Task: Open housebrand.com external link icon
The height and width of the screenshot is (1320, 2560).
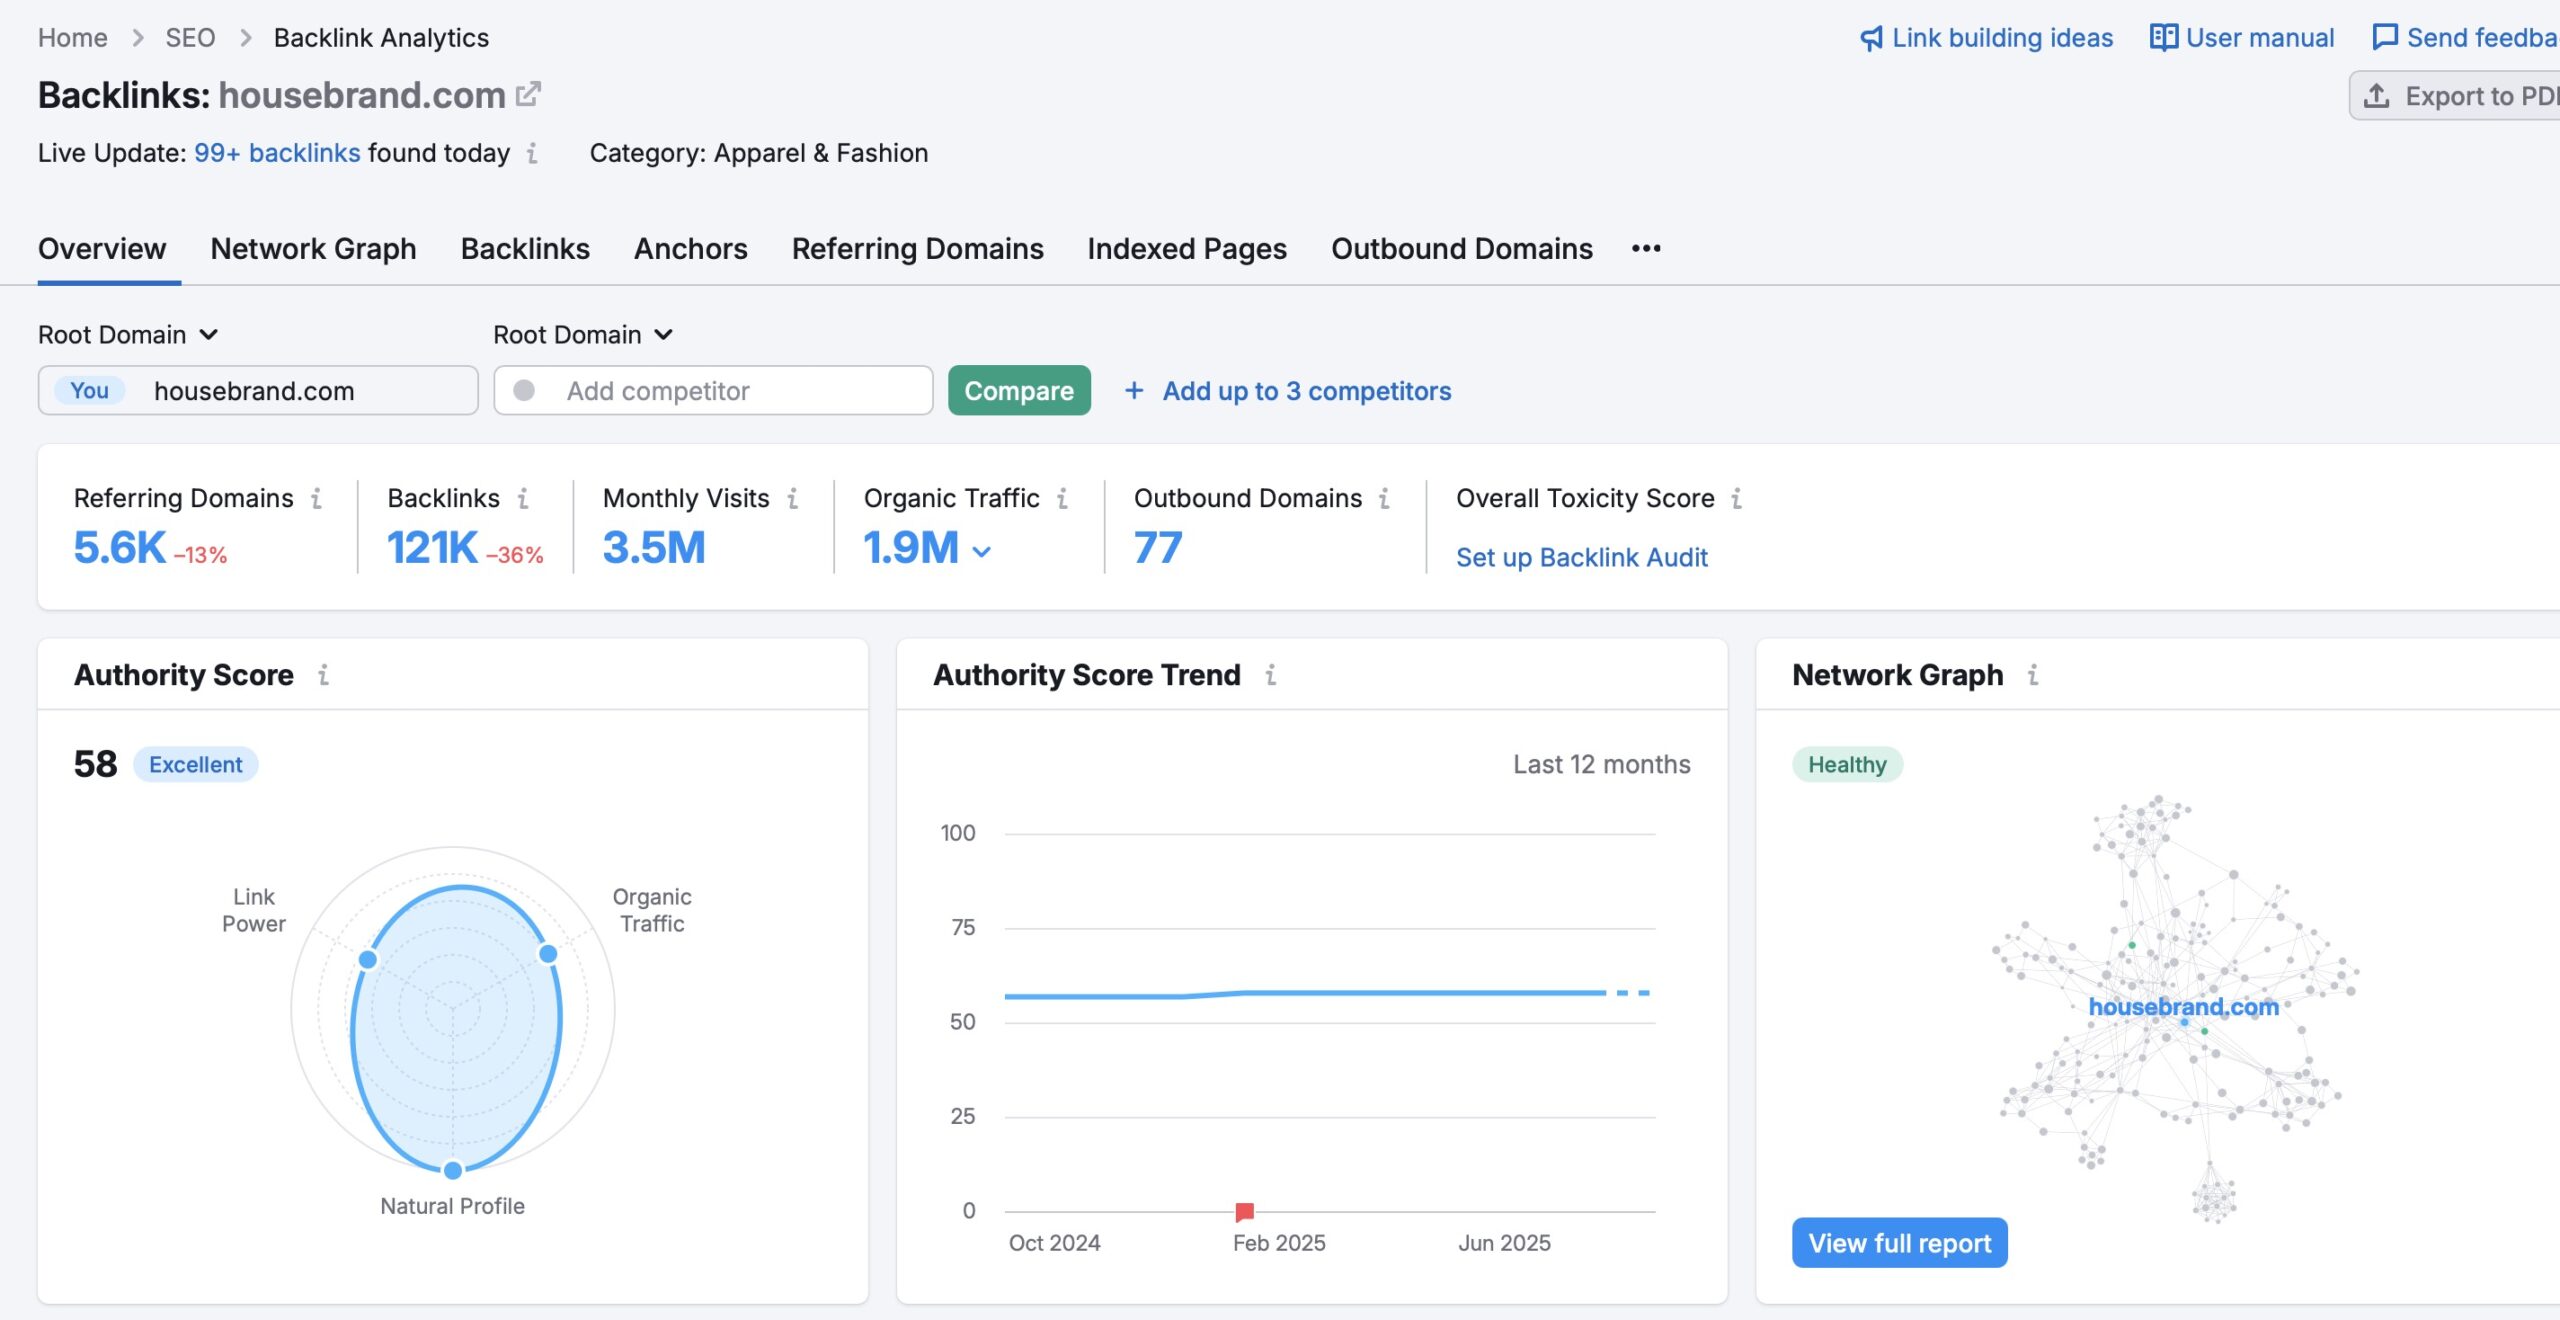Action: 528,95
